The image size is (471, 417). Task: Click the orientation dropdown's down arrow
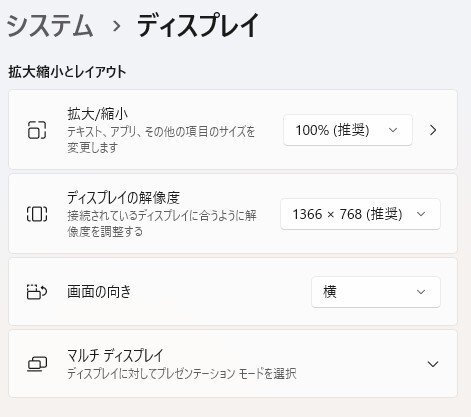click(421, 292)
